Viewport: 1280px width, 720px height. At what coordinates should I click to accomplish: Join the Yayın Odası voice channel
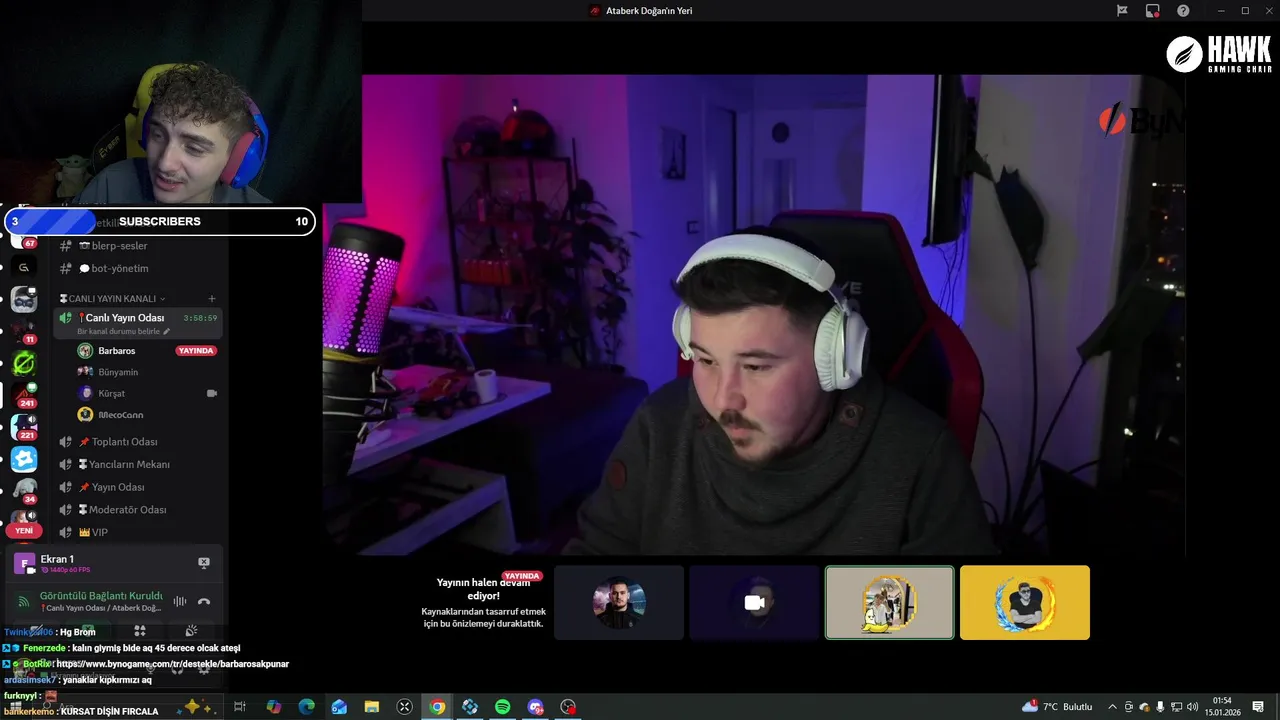click(138, 487)
